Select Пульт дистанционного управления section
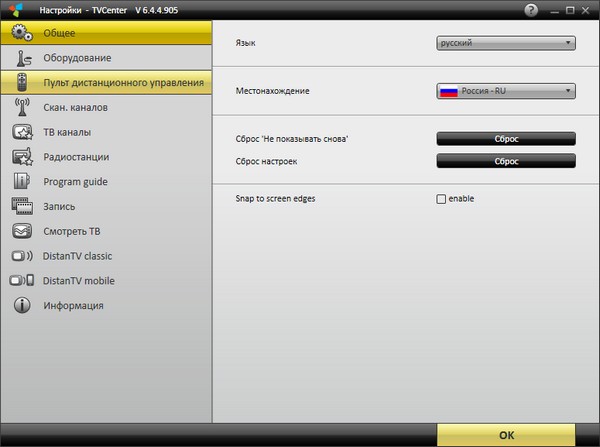The height and width of the screenshot is (447, 600). [106, 83]
